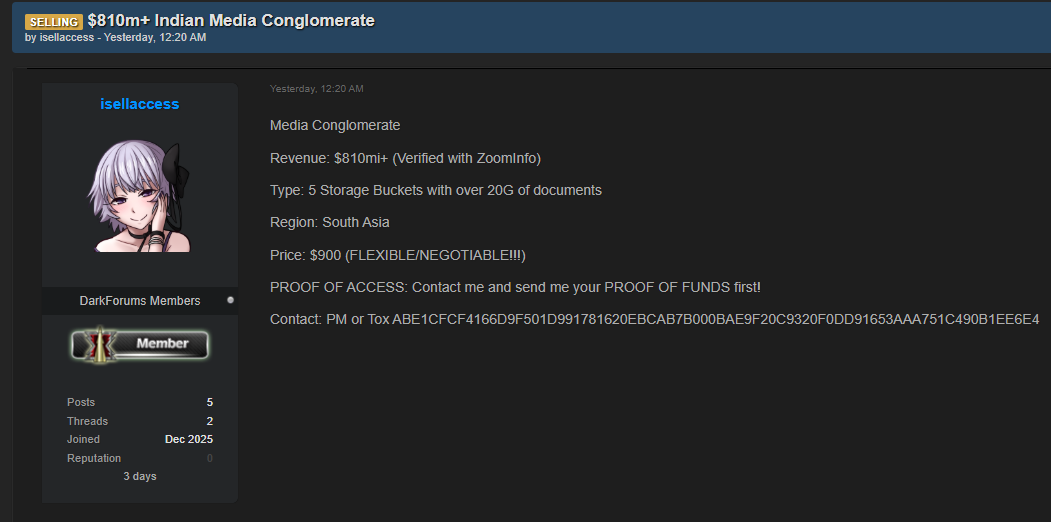Select the DarkForums Members group label

pos(140,301)
